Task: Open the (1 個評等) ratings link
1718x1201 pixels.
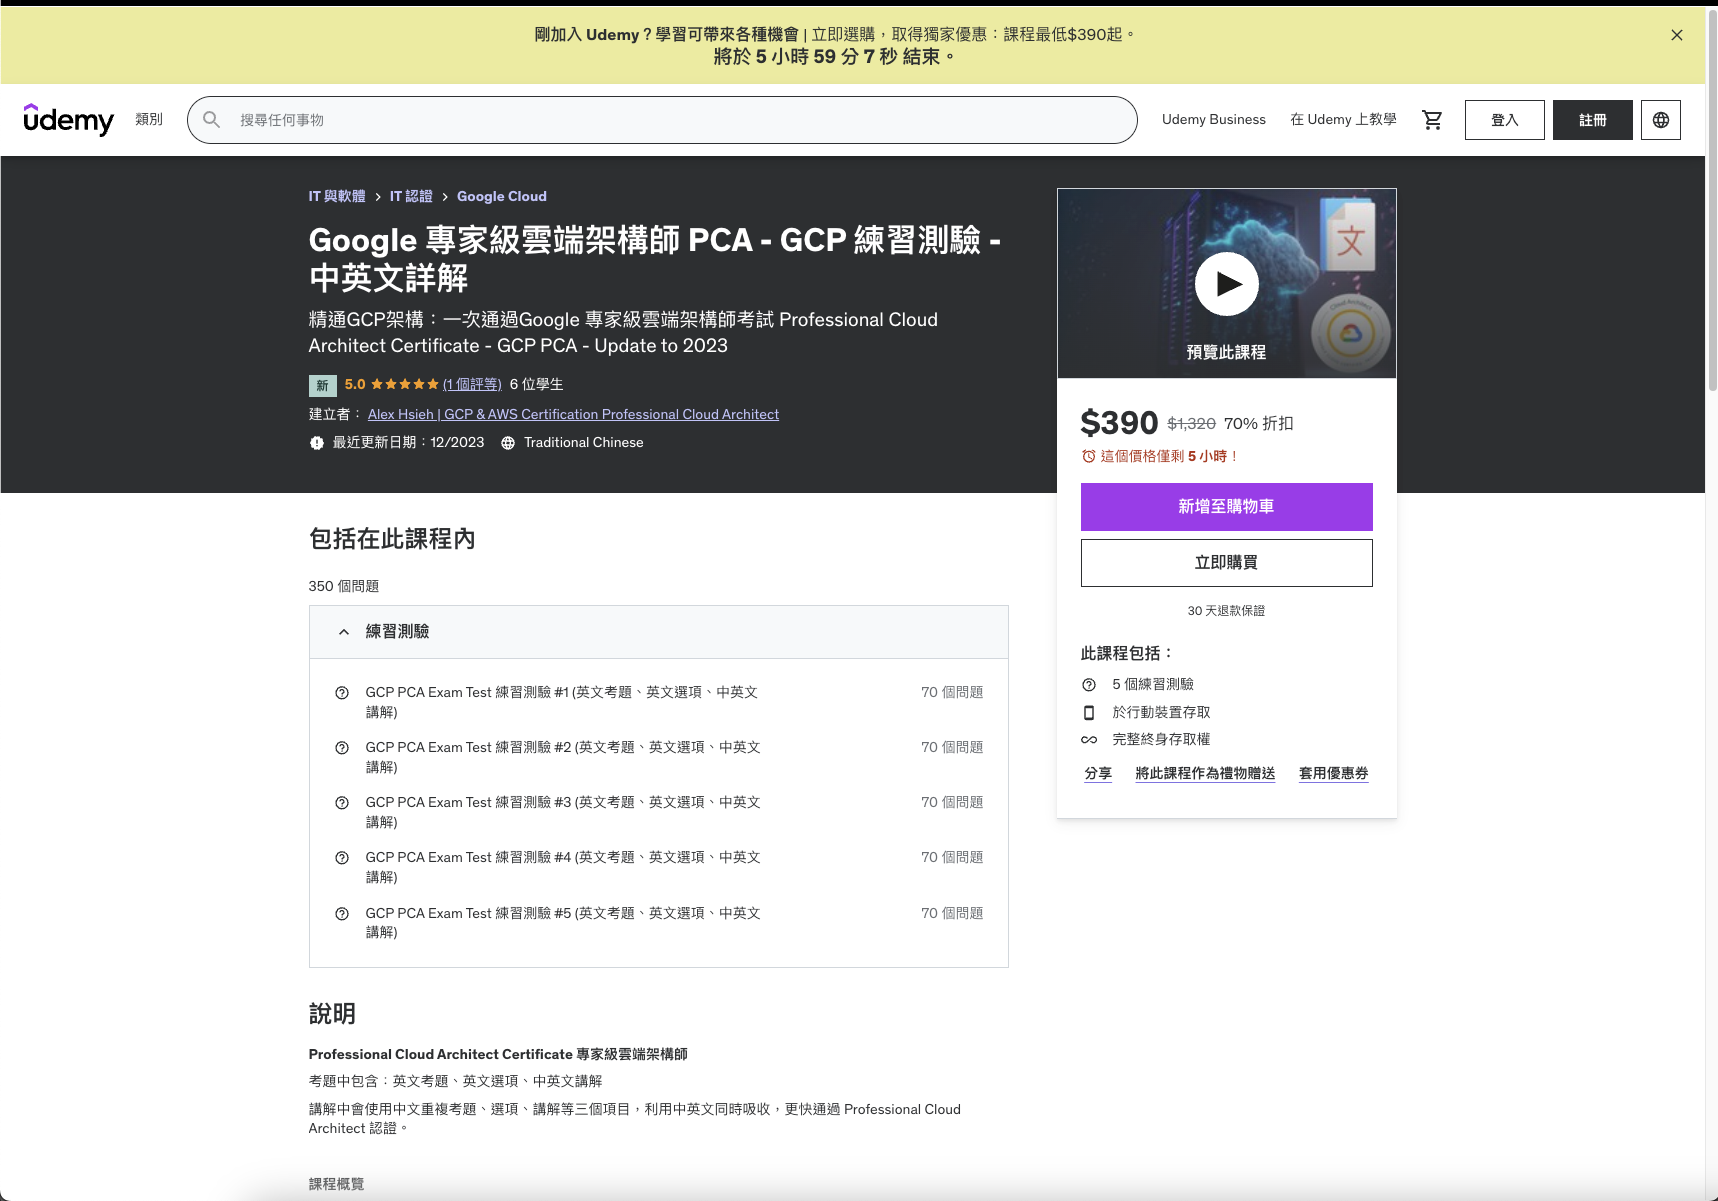Action: click(x=472, y=384)
